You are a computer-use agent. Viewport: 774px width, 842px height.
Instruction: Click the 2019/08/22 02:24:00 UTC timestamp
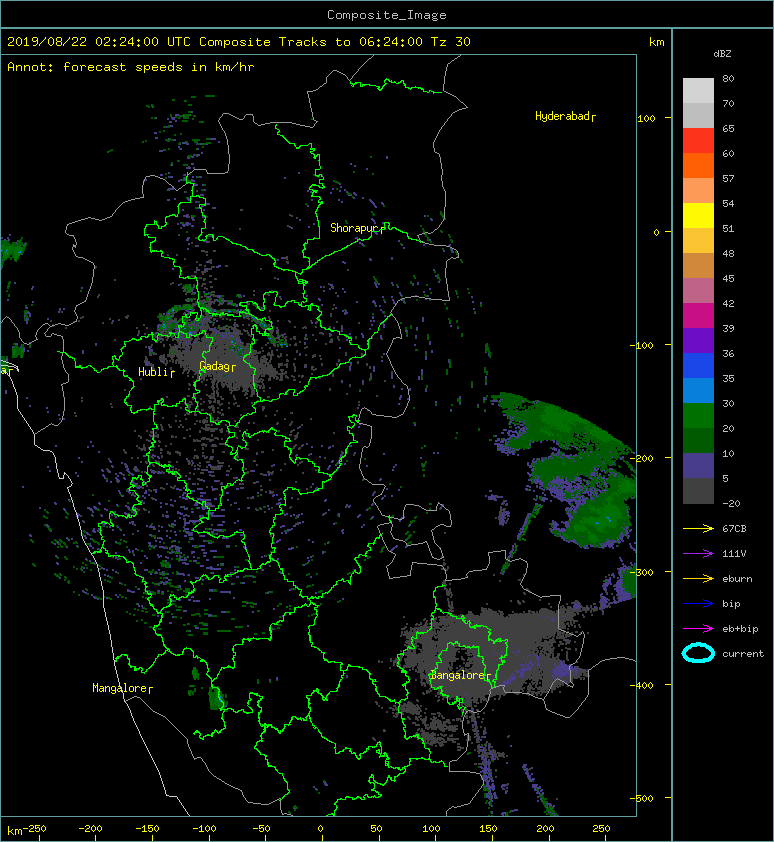click(x=98, y=42)
